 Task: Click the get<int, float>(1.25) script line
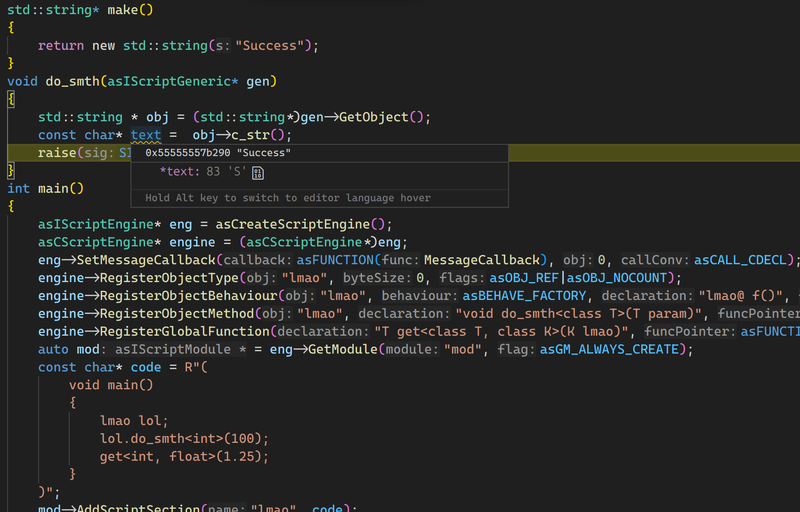184,456
